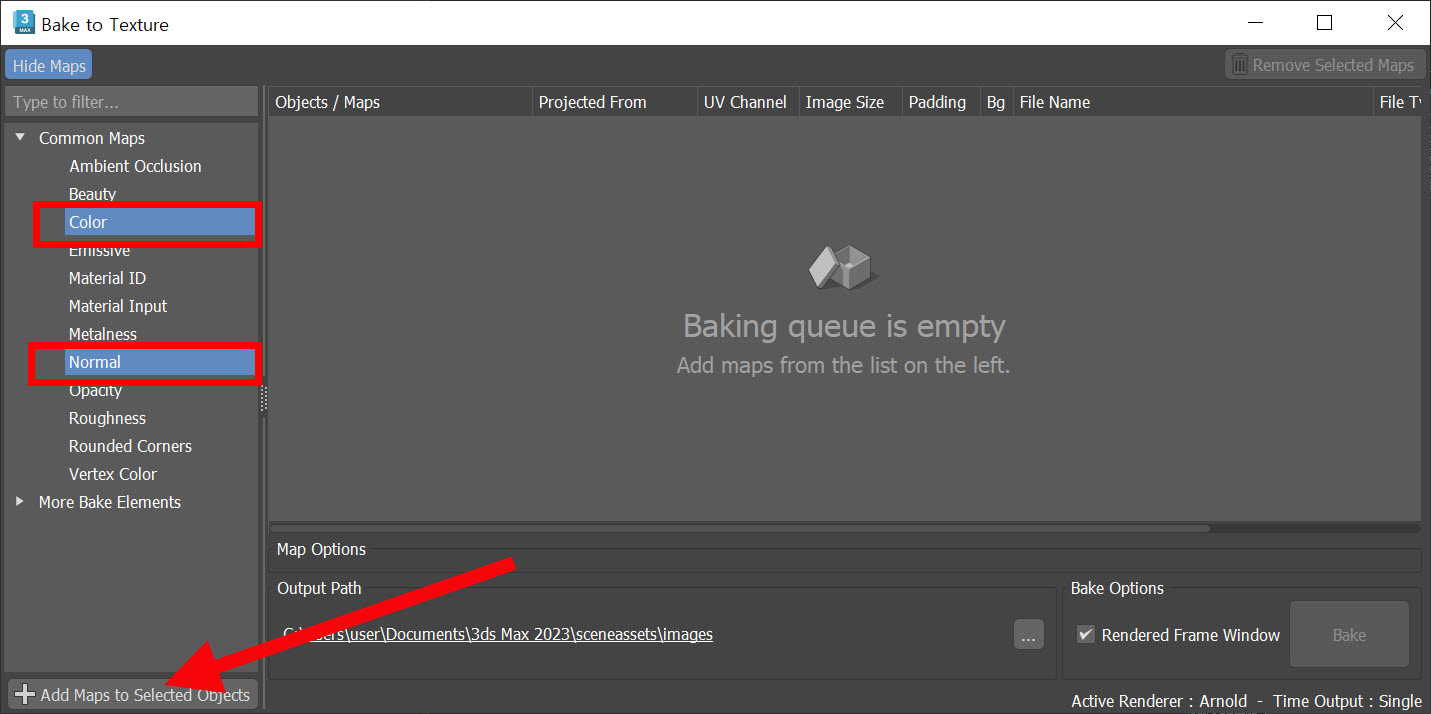Click Add Maps to Selected Objects button

pos(133,695)
